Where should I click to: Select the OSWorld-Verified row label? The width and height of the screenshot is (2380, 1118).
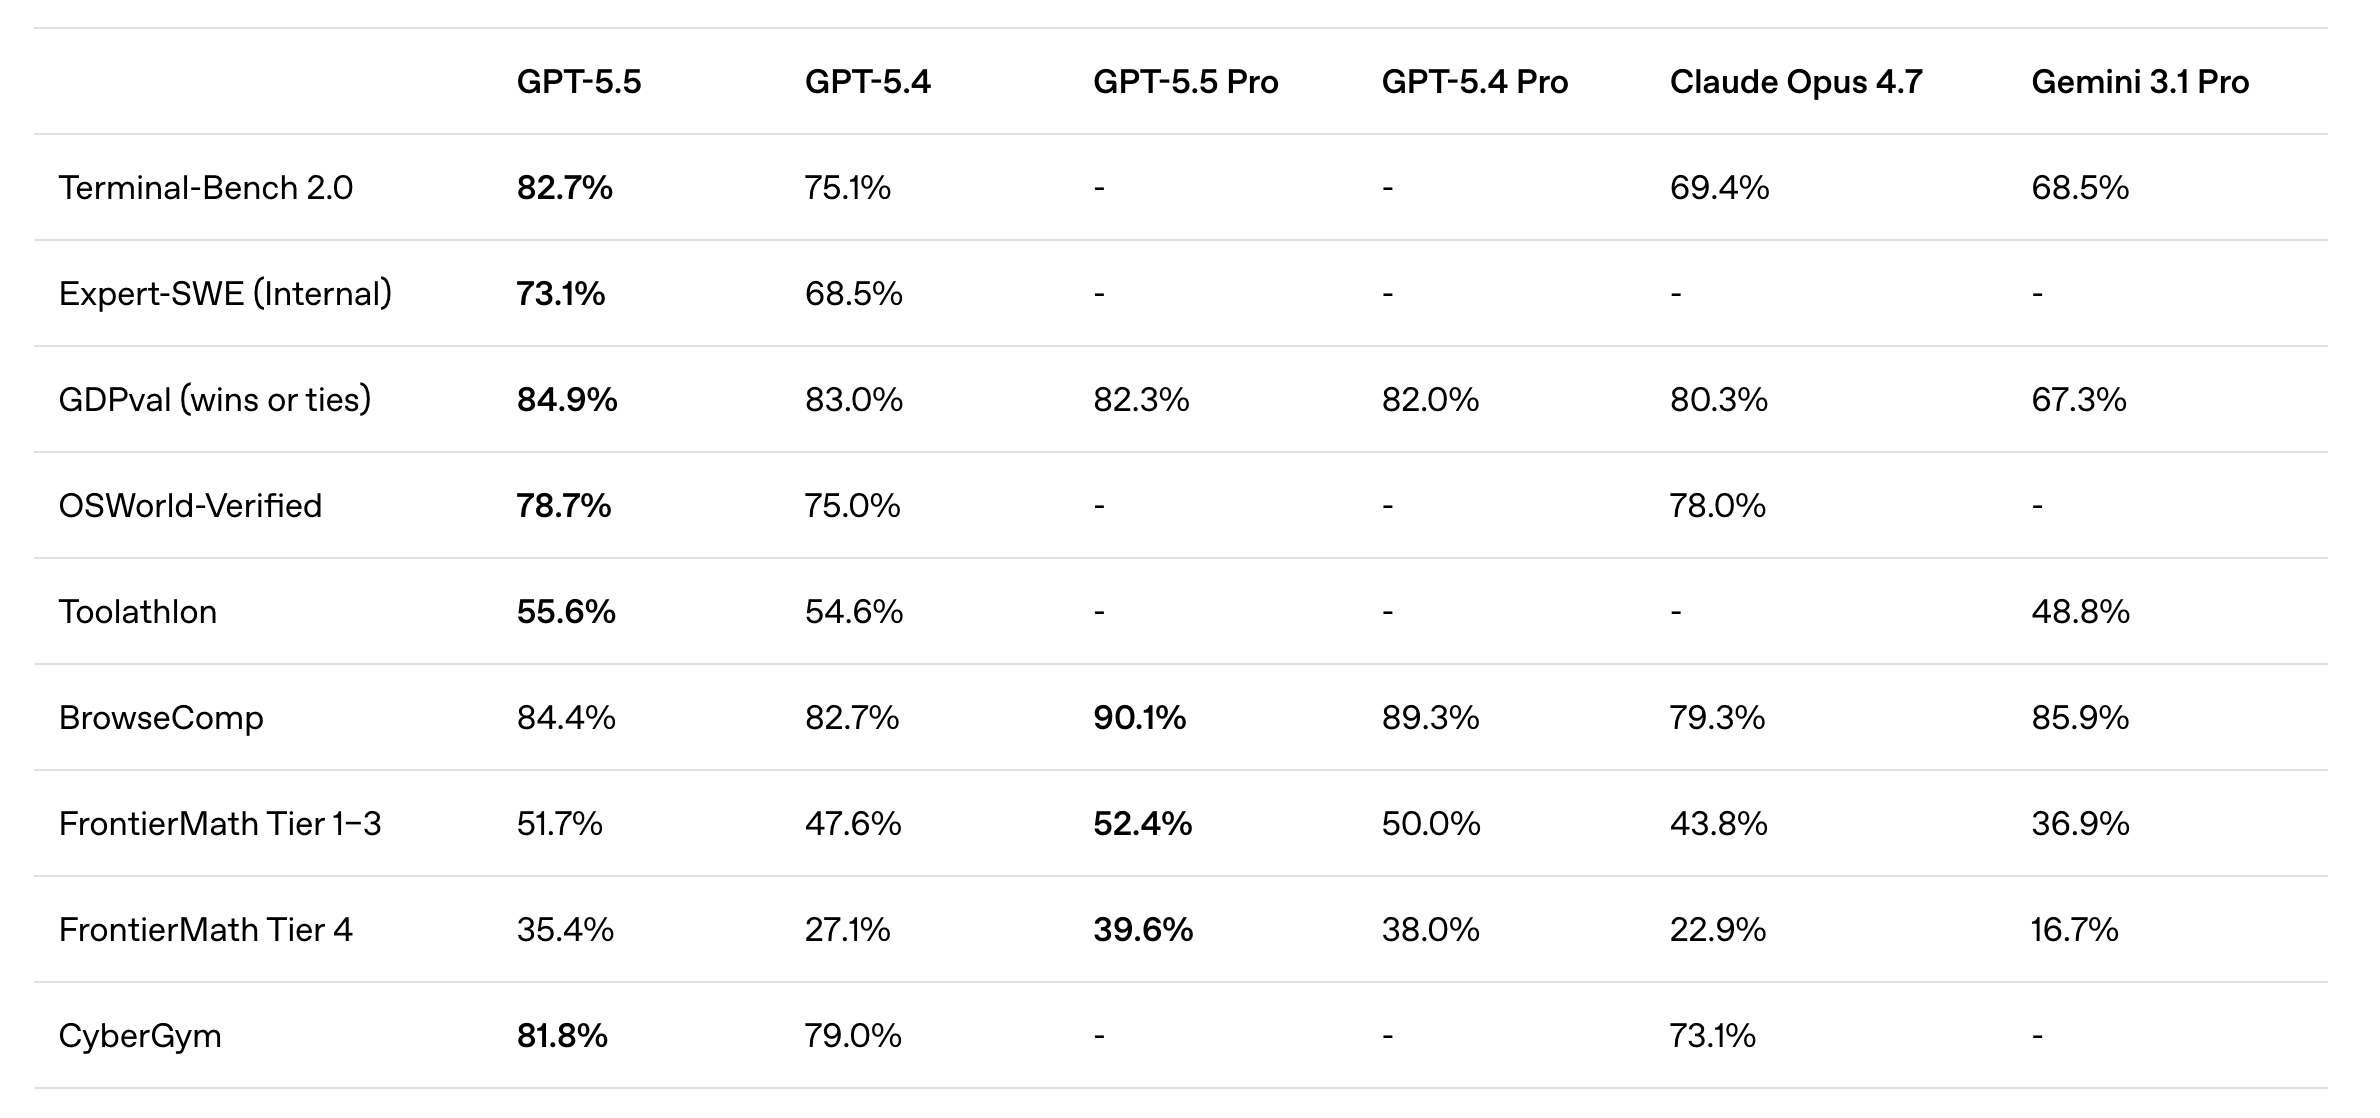(190, 506)
